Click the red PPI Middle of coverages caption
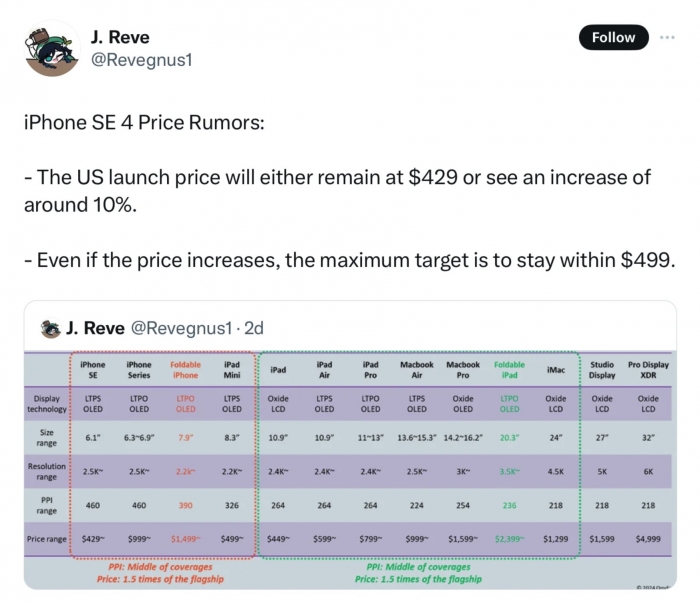 (160, 567)
